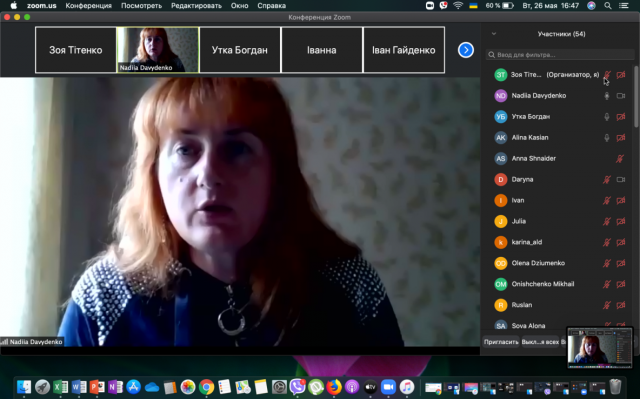Open Siri from the menu bar
The width and height of the screenshot is (640, 399).
coord(591,6)
